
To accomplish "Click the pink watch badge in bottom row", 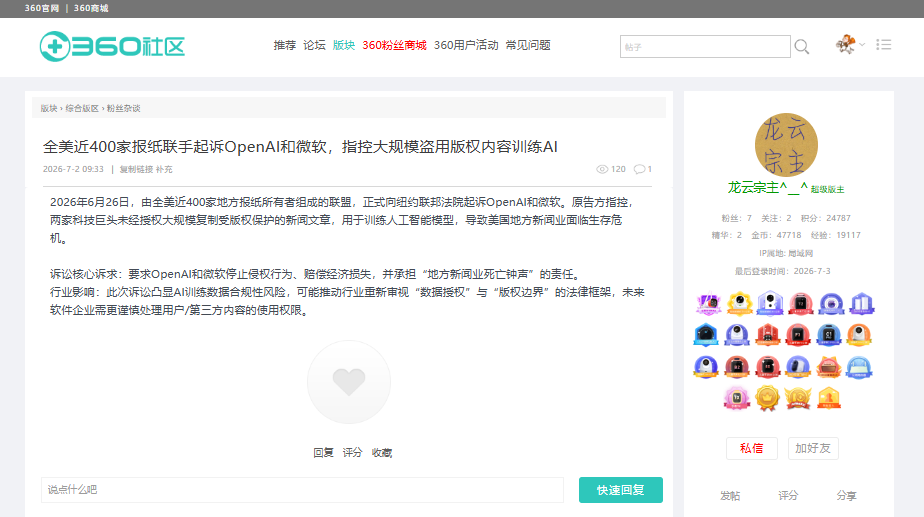I will [737, 398].
